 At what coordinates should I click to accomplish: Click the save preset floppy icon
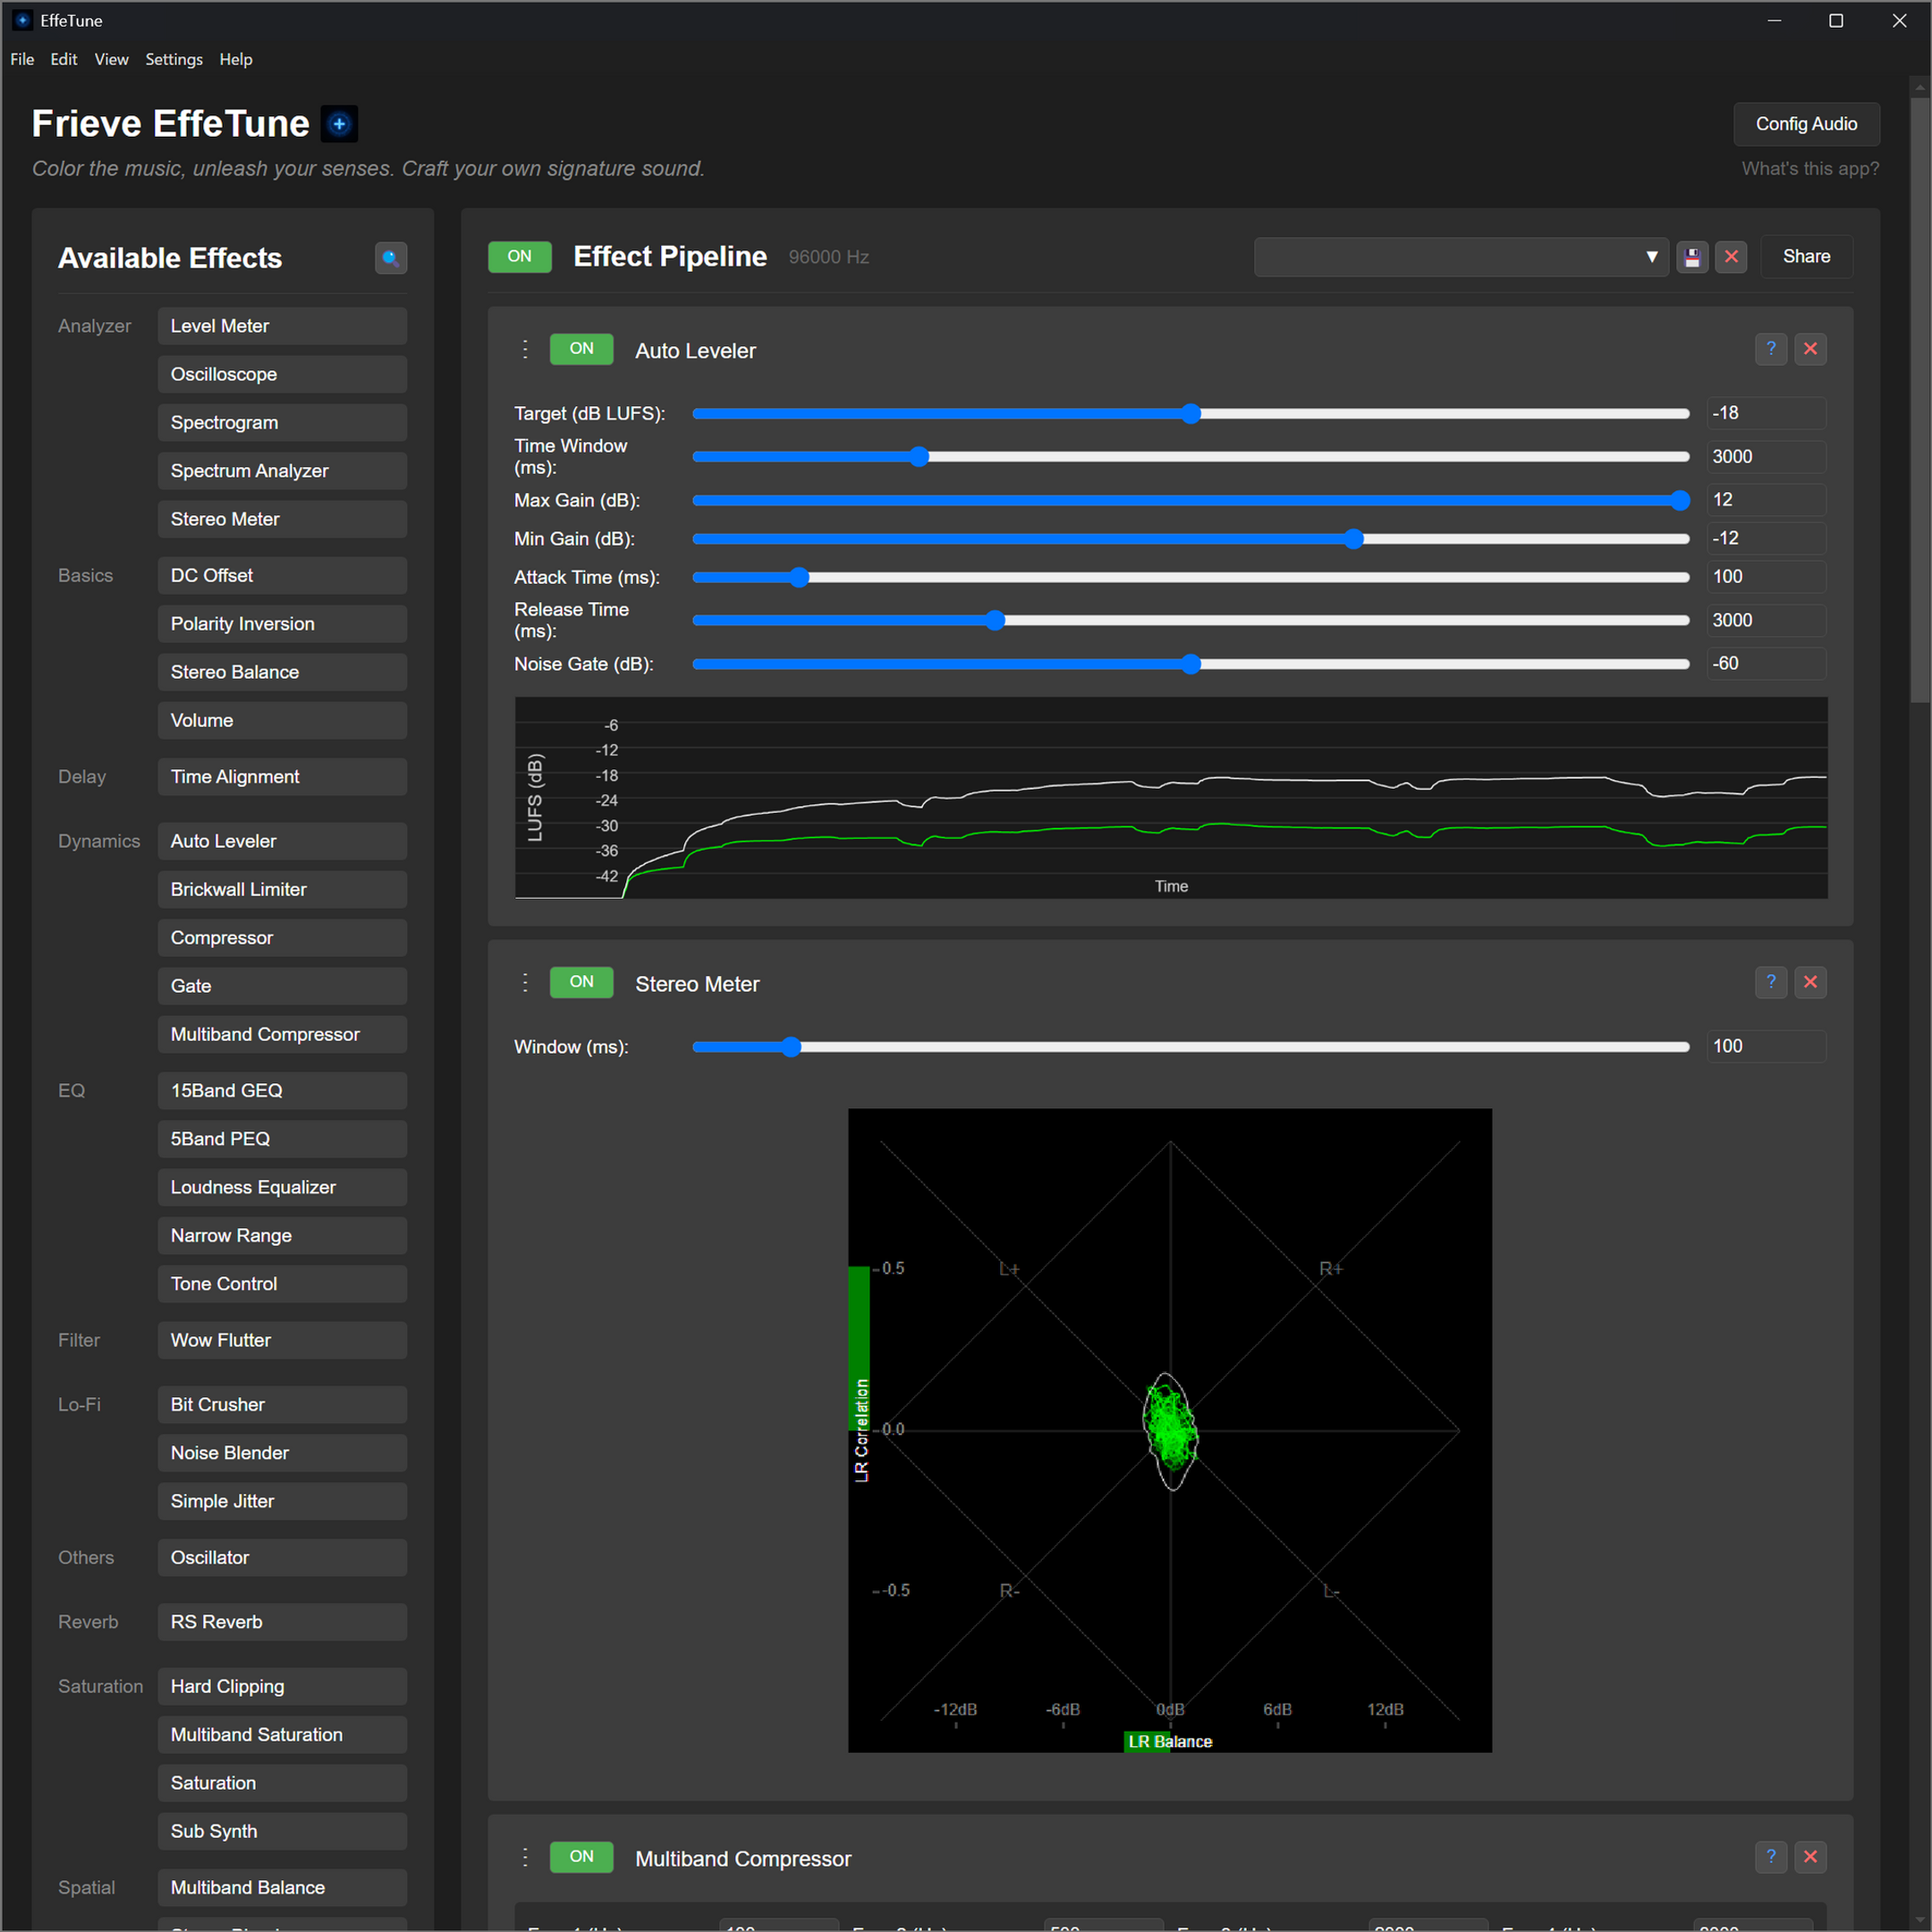pyautogui.click(x=1692, y=257)
